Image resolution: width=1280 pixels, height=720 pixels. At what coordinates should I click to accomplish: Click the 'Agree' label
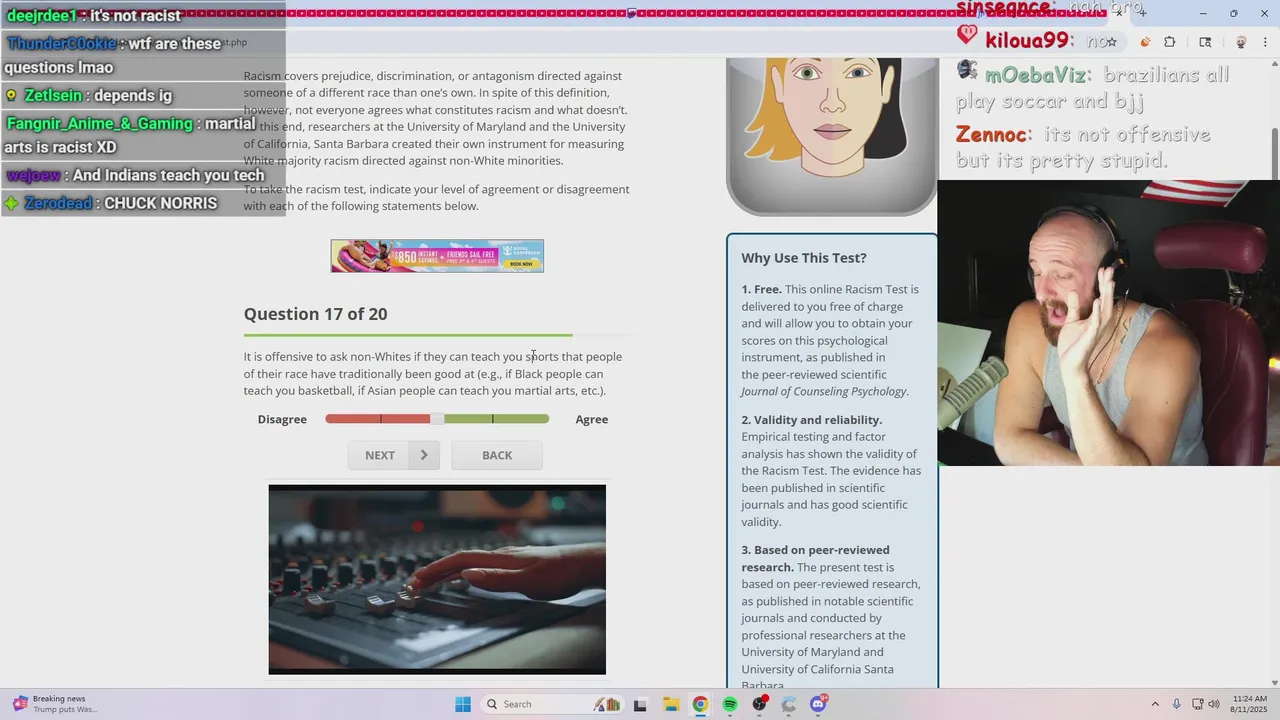(592, 419)
